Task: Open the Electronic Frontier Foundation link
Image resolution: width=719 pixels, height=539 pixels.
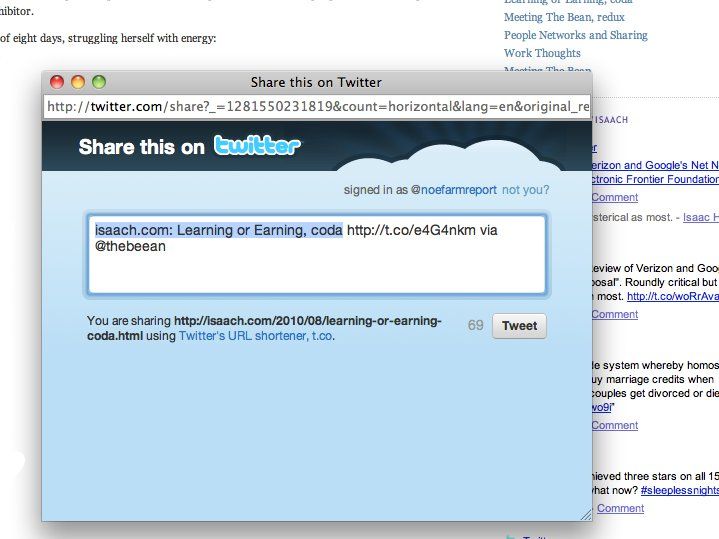Action: (655, 179)
